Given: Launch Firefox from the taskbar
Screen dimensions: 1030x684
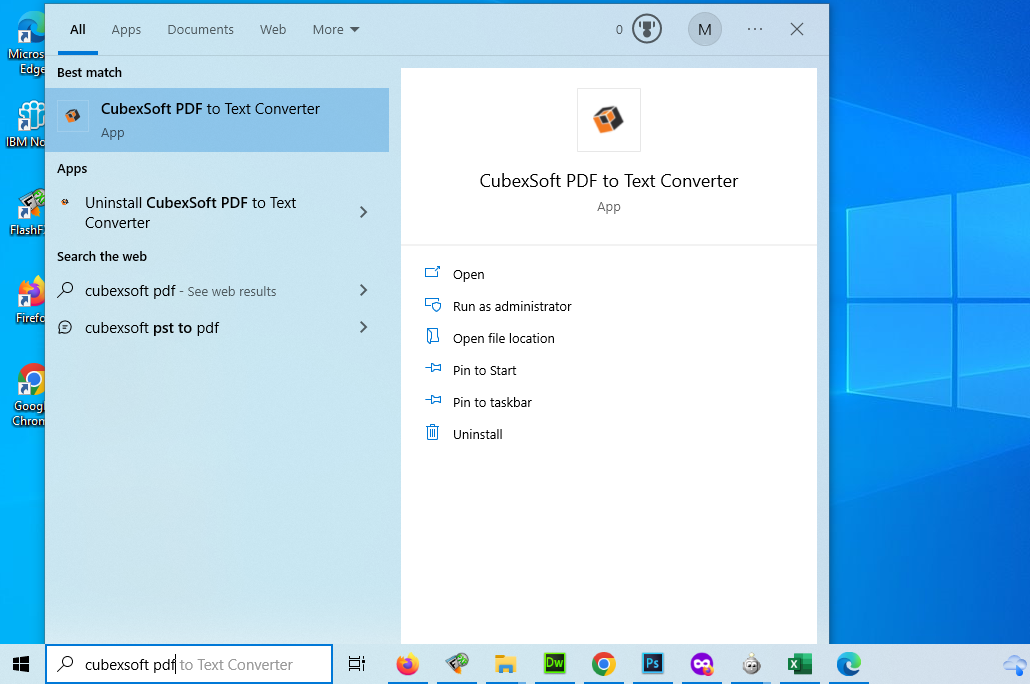Looking at the screenshot, I should (408, 664).
